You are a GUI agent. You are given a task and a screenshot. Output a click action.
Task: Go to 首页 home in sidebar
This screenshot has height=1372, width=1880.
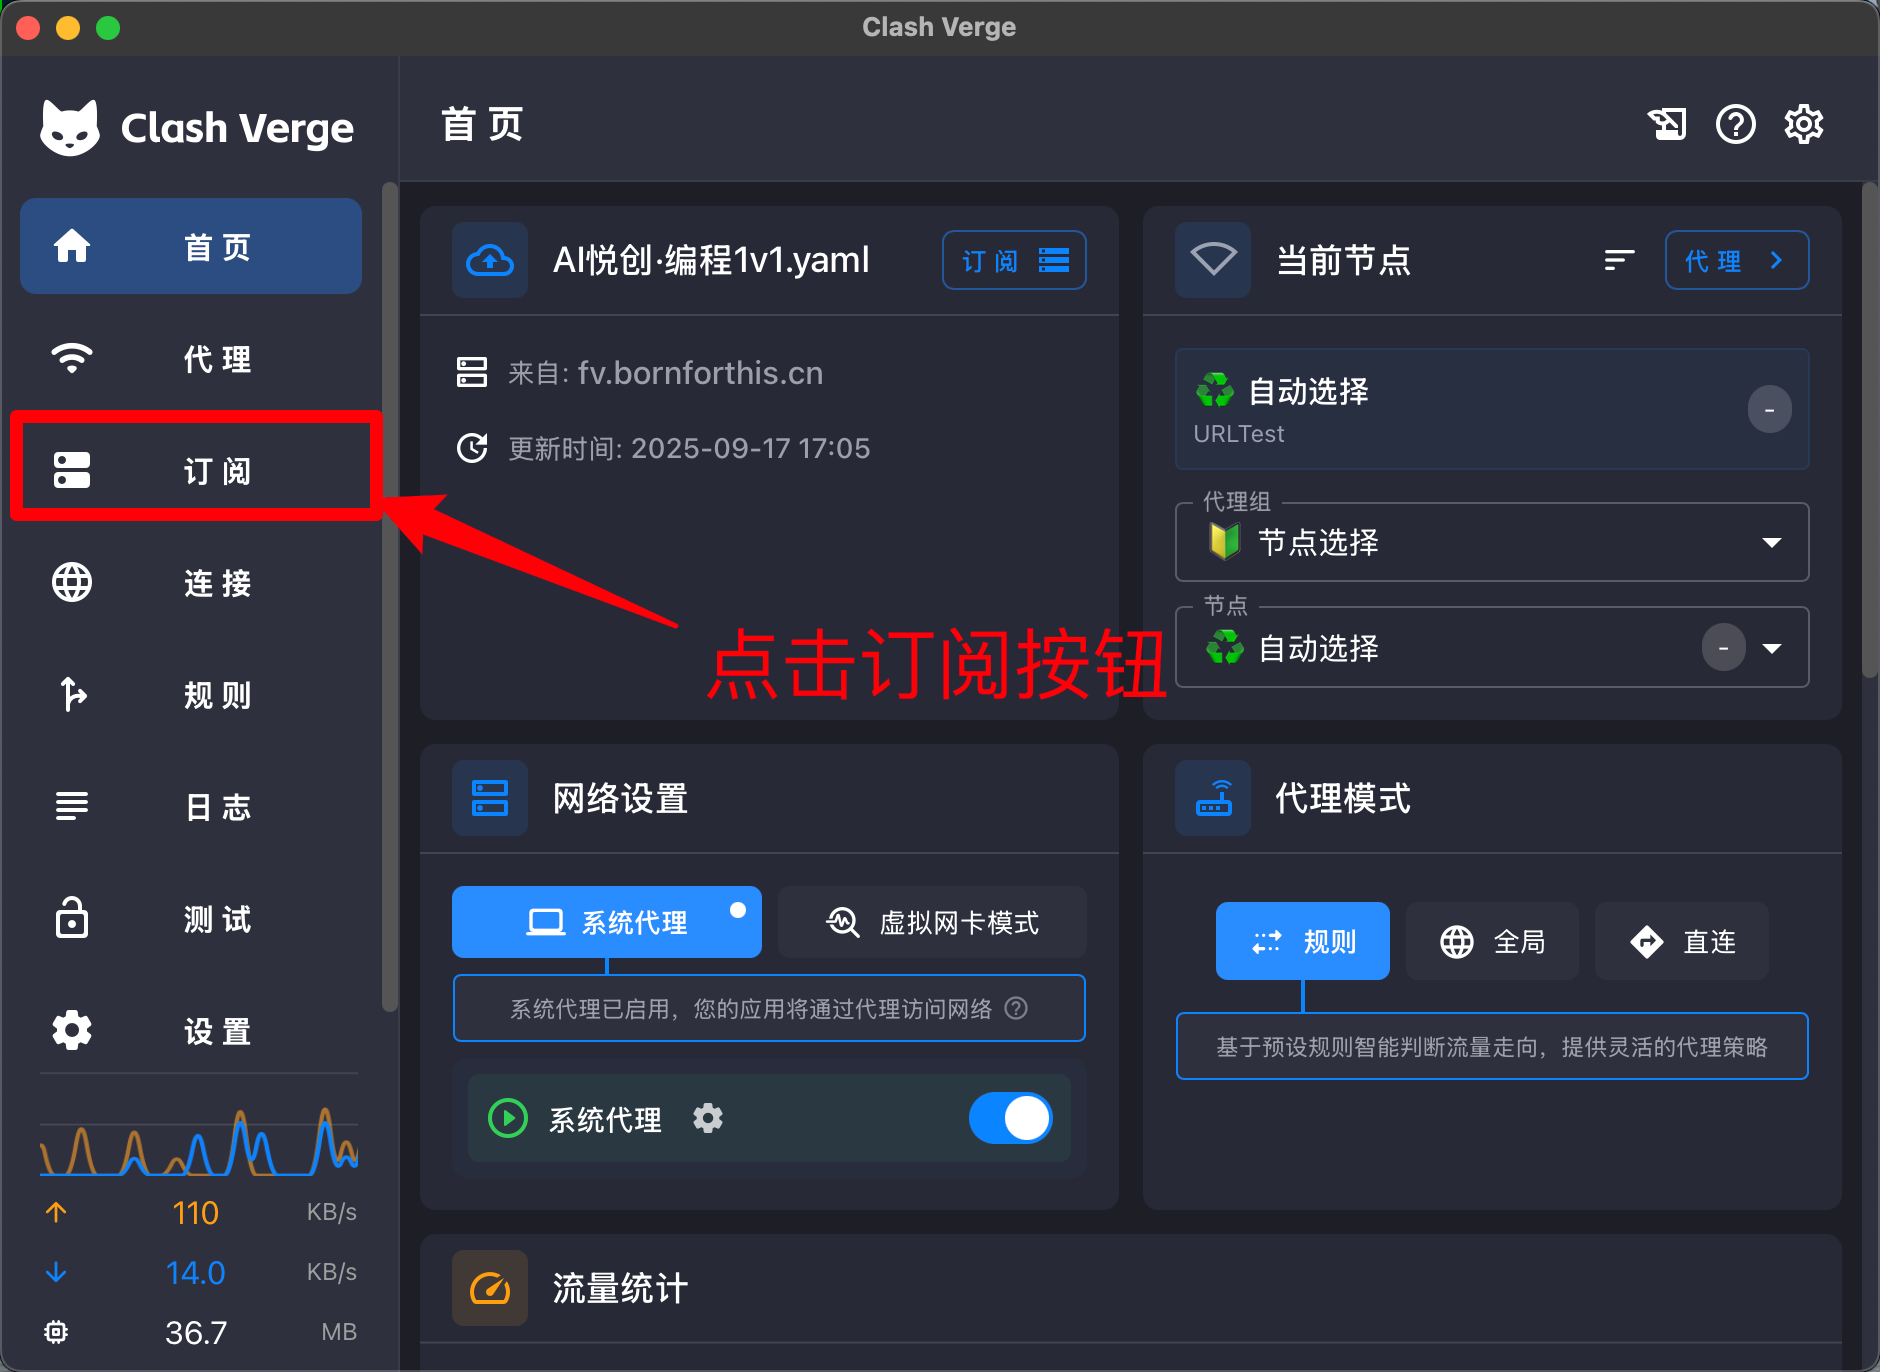coord(191,246)
